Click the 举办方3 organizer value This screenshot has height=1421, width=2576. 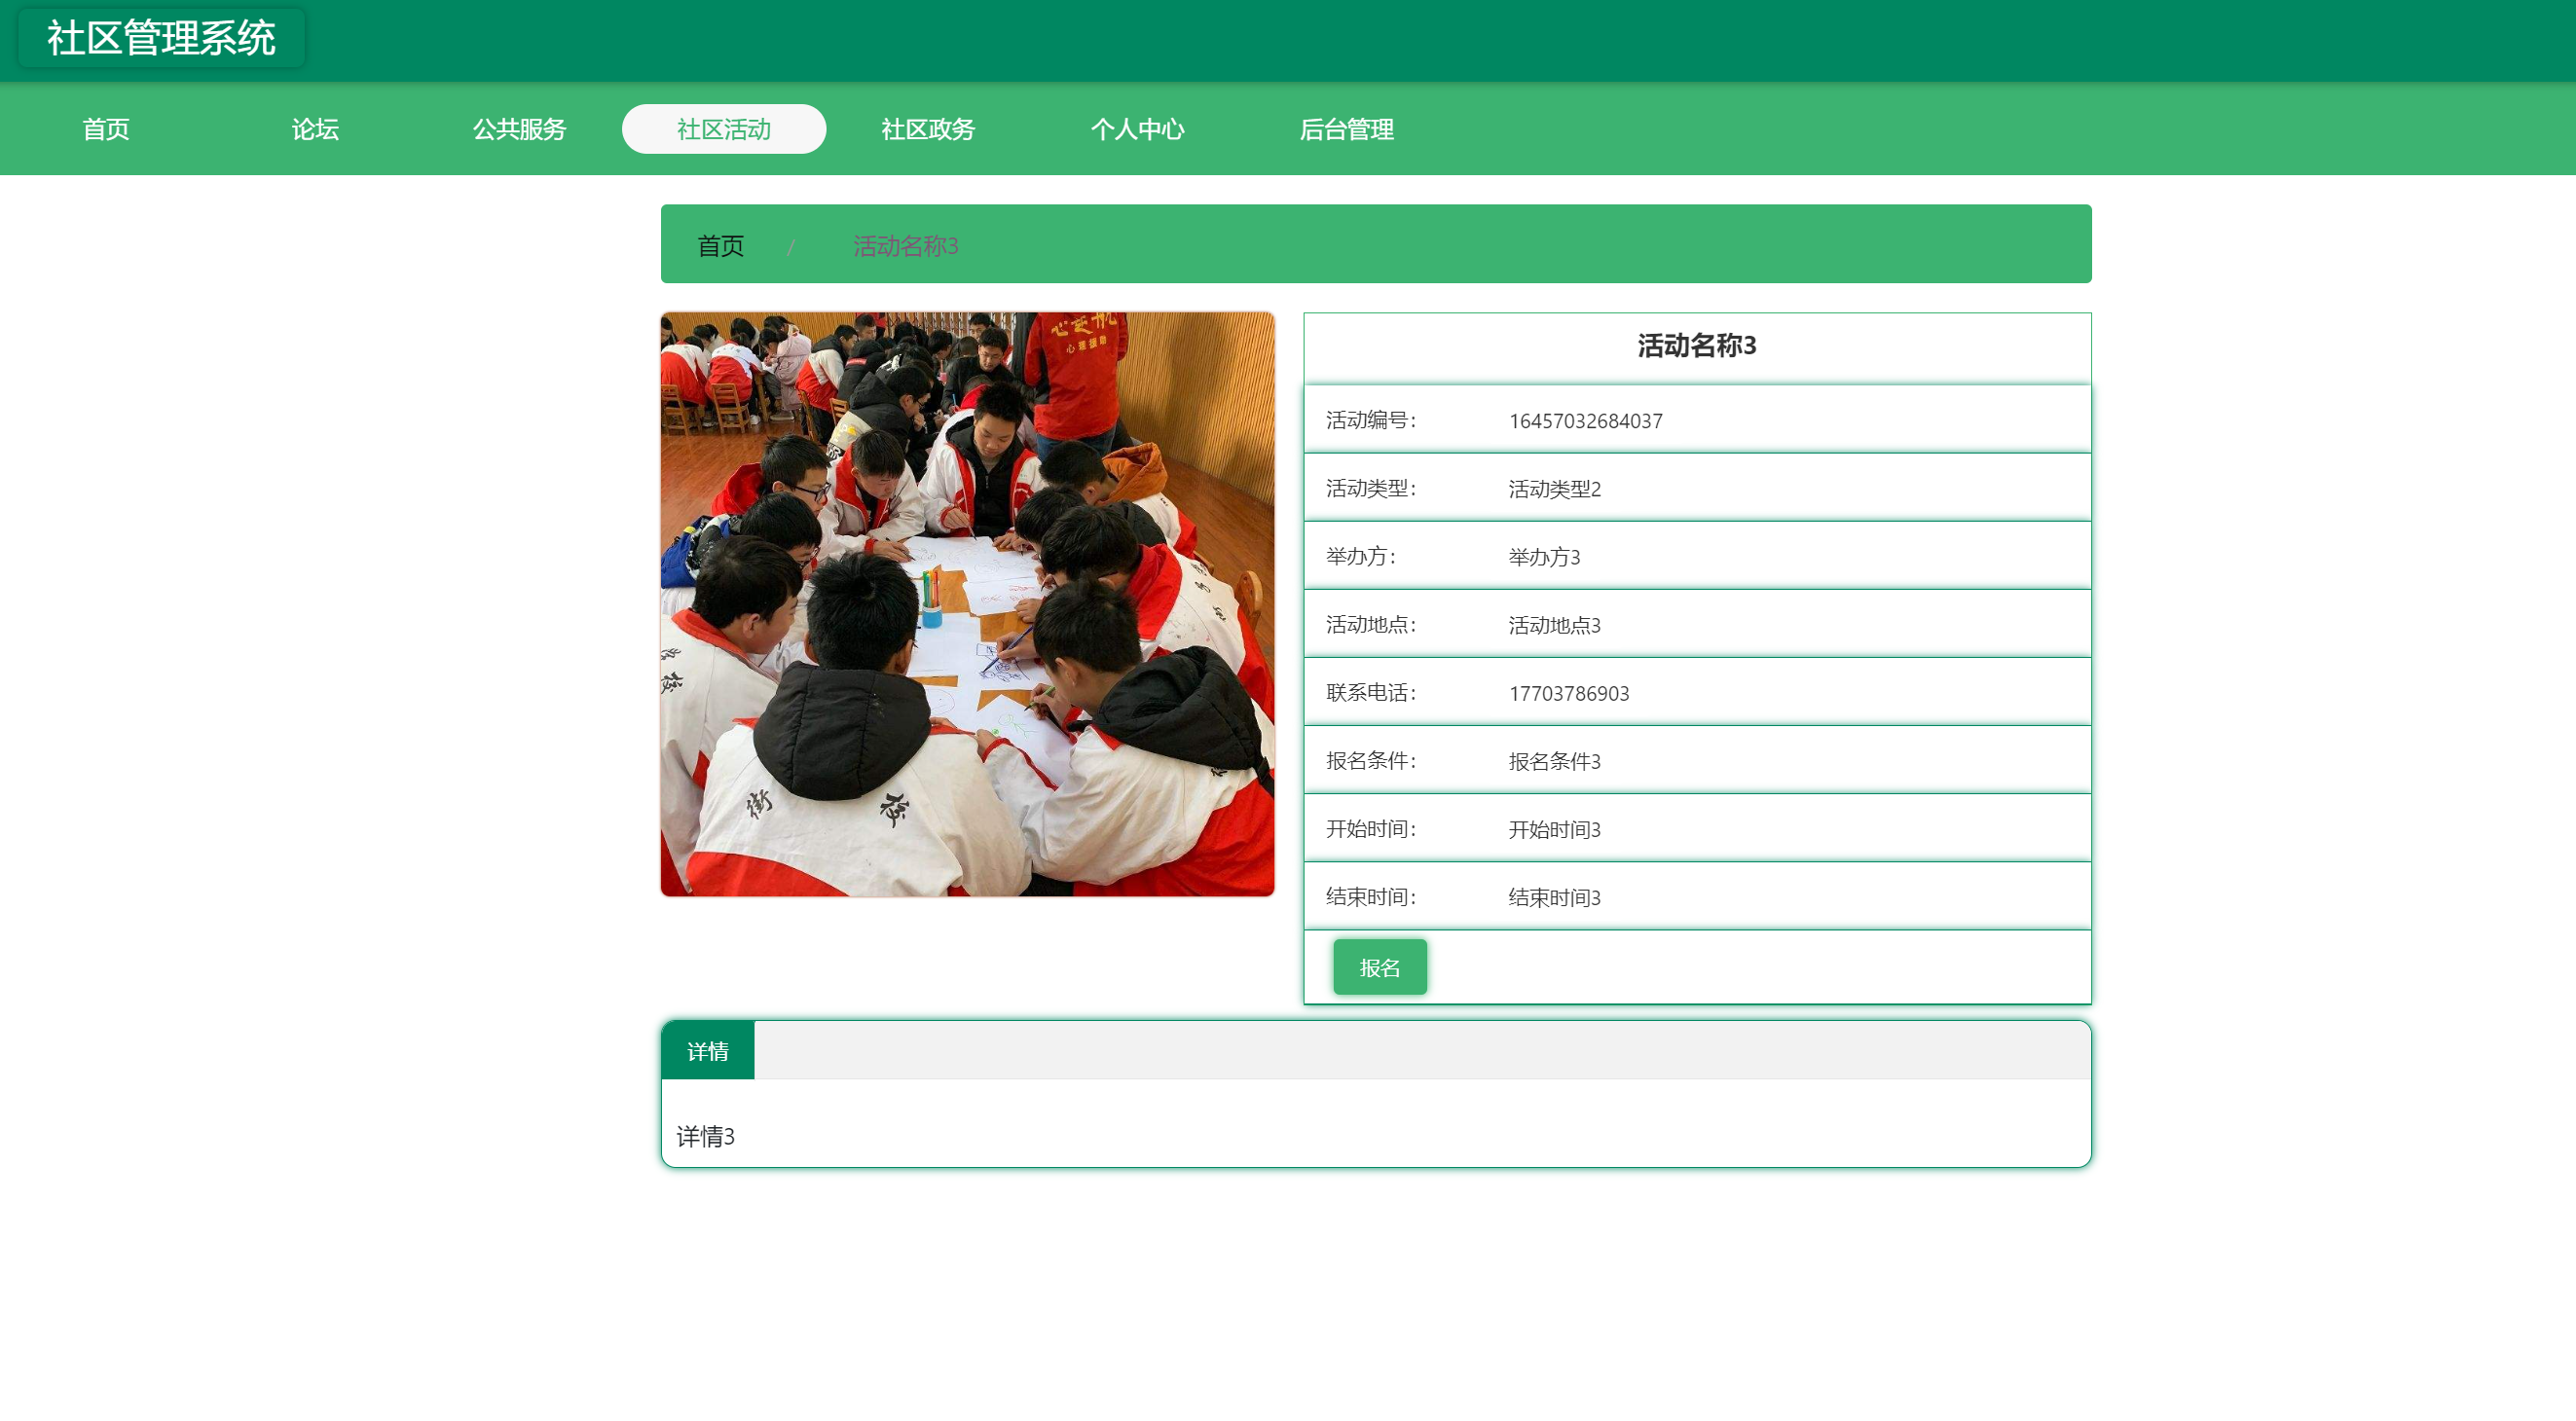1544,557
